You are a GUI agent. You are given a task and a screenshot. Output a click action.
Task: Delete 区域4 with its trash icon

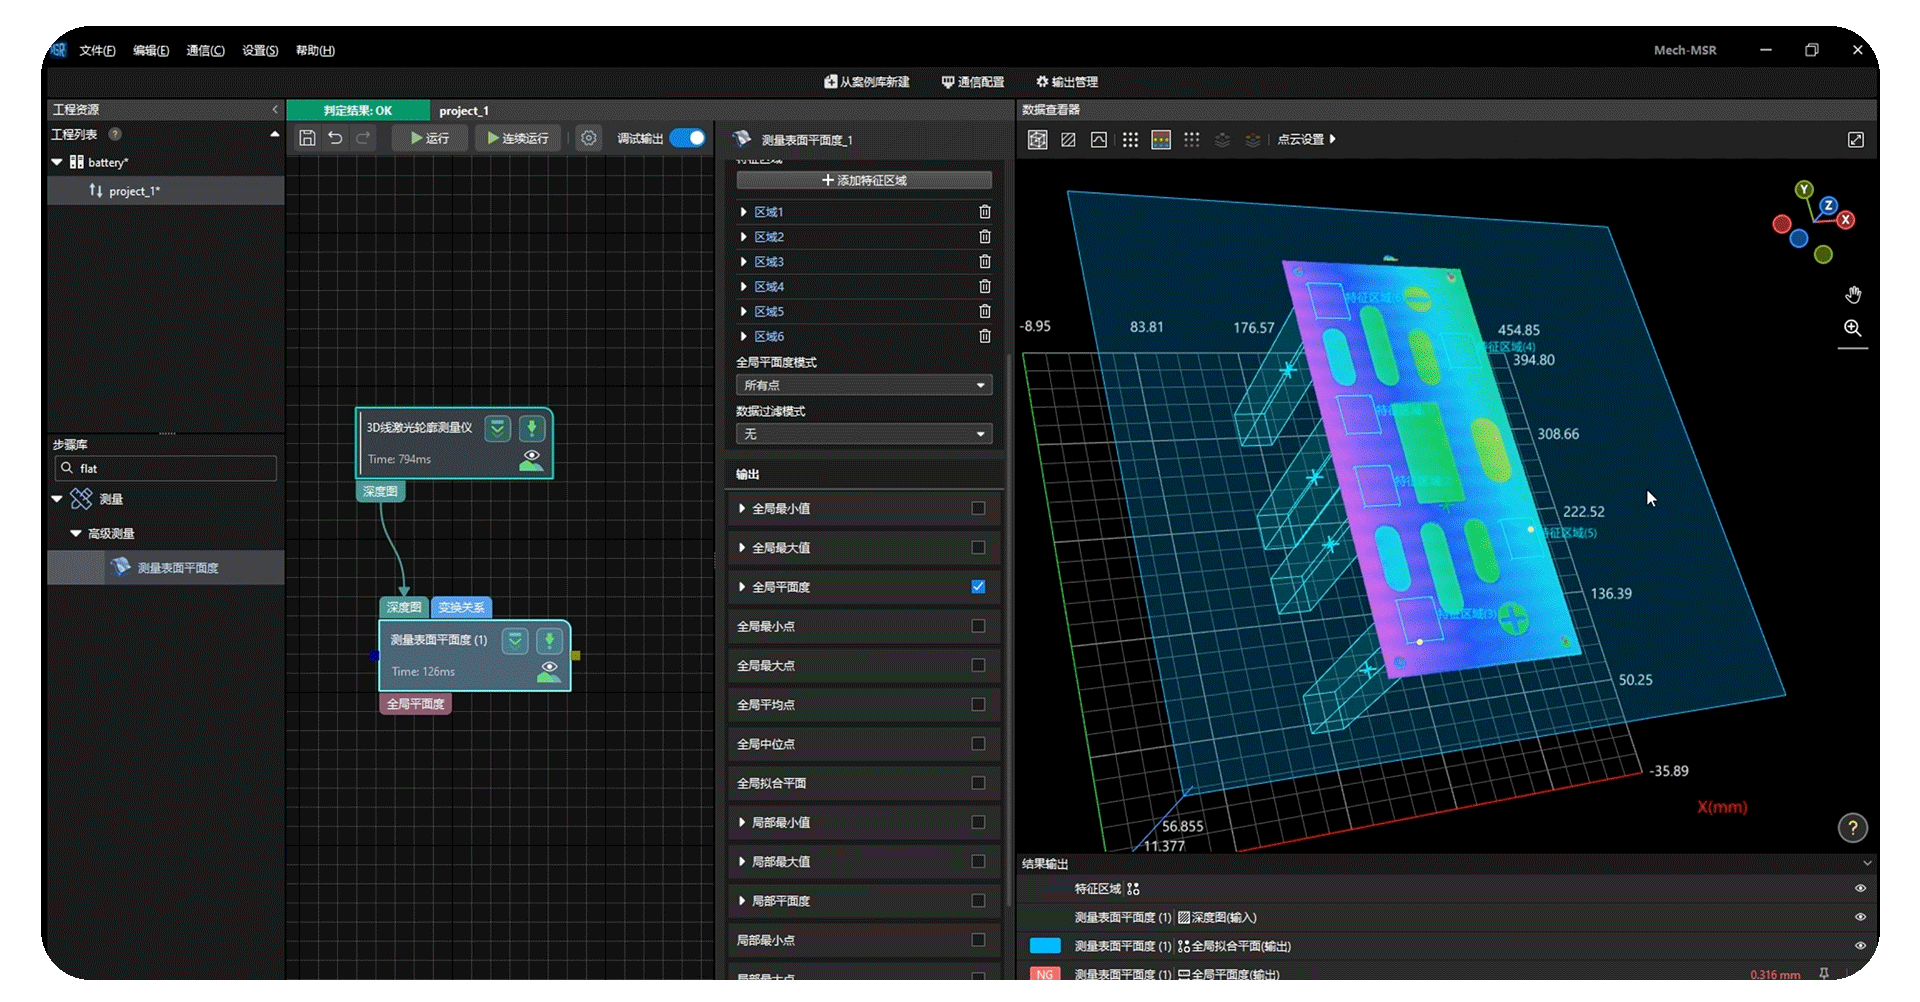(x=985, y=287)
